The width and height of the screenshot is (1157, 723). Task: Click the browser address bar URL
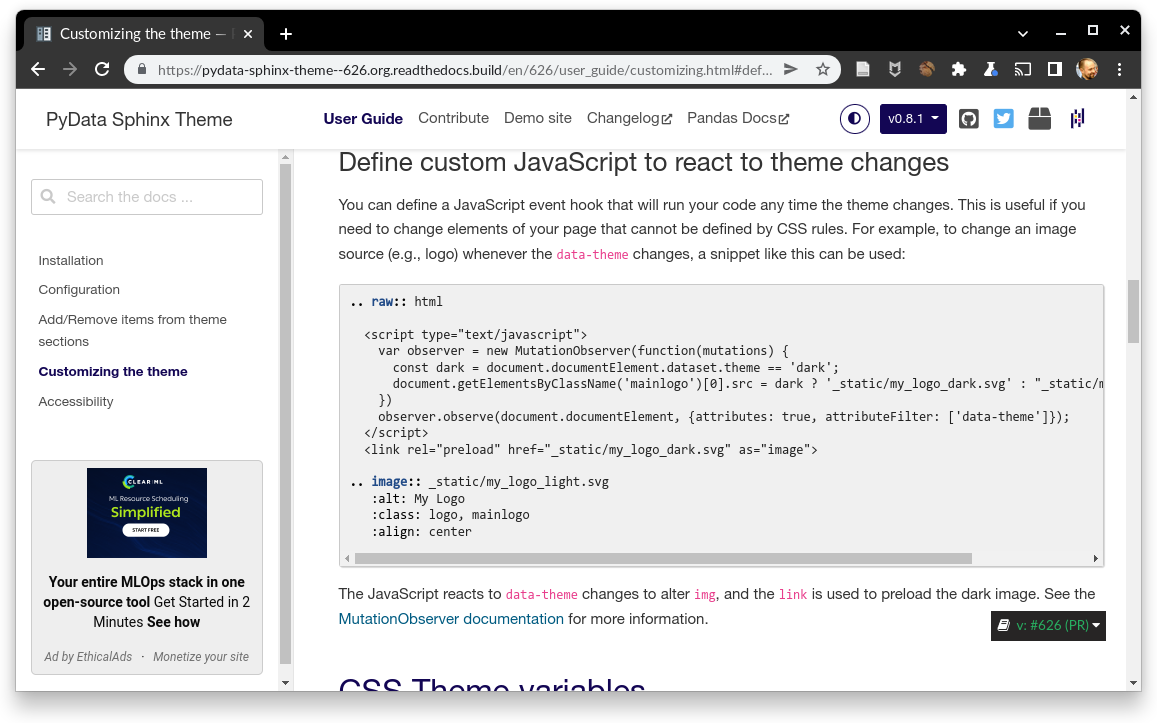point(465,70)
